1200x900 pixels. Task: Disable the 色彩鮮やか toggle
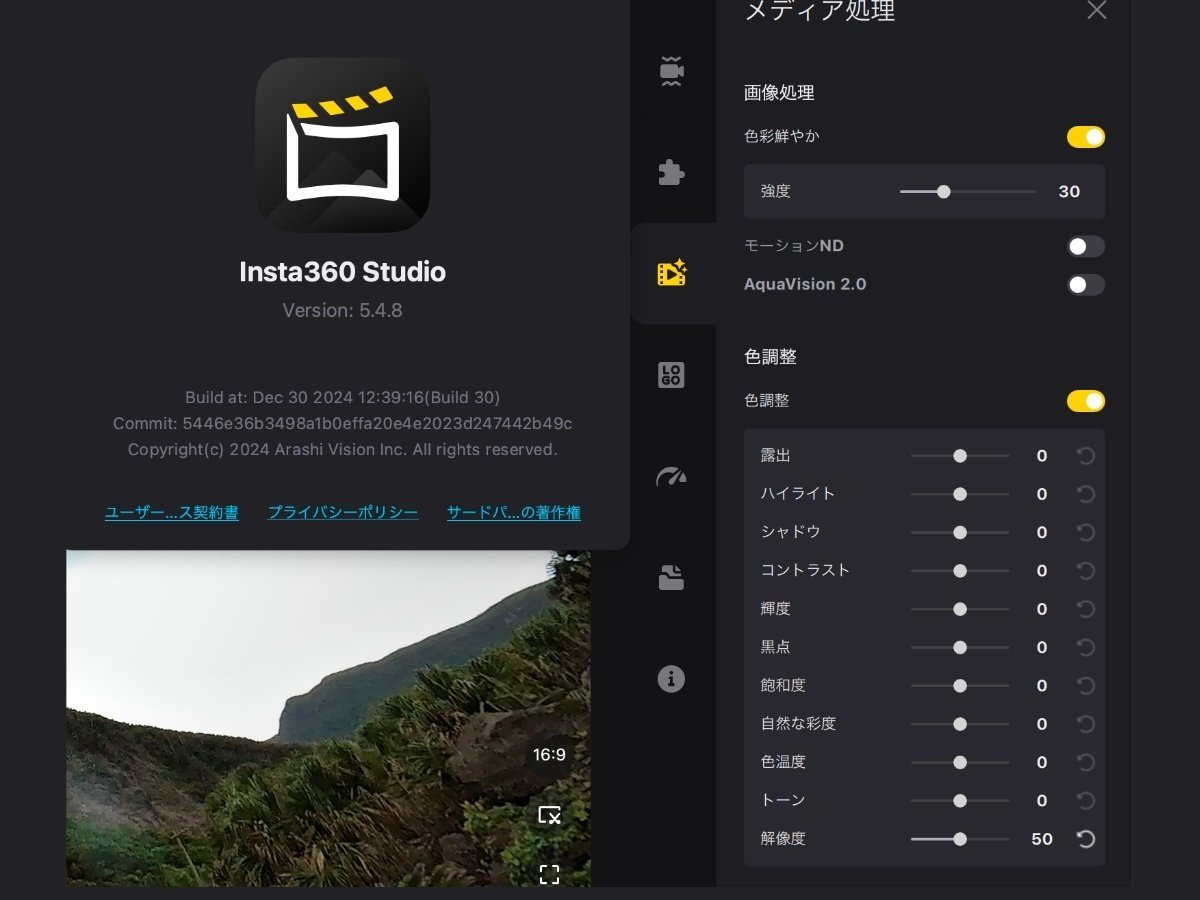pos(1086,137)
